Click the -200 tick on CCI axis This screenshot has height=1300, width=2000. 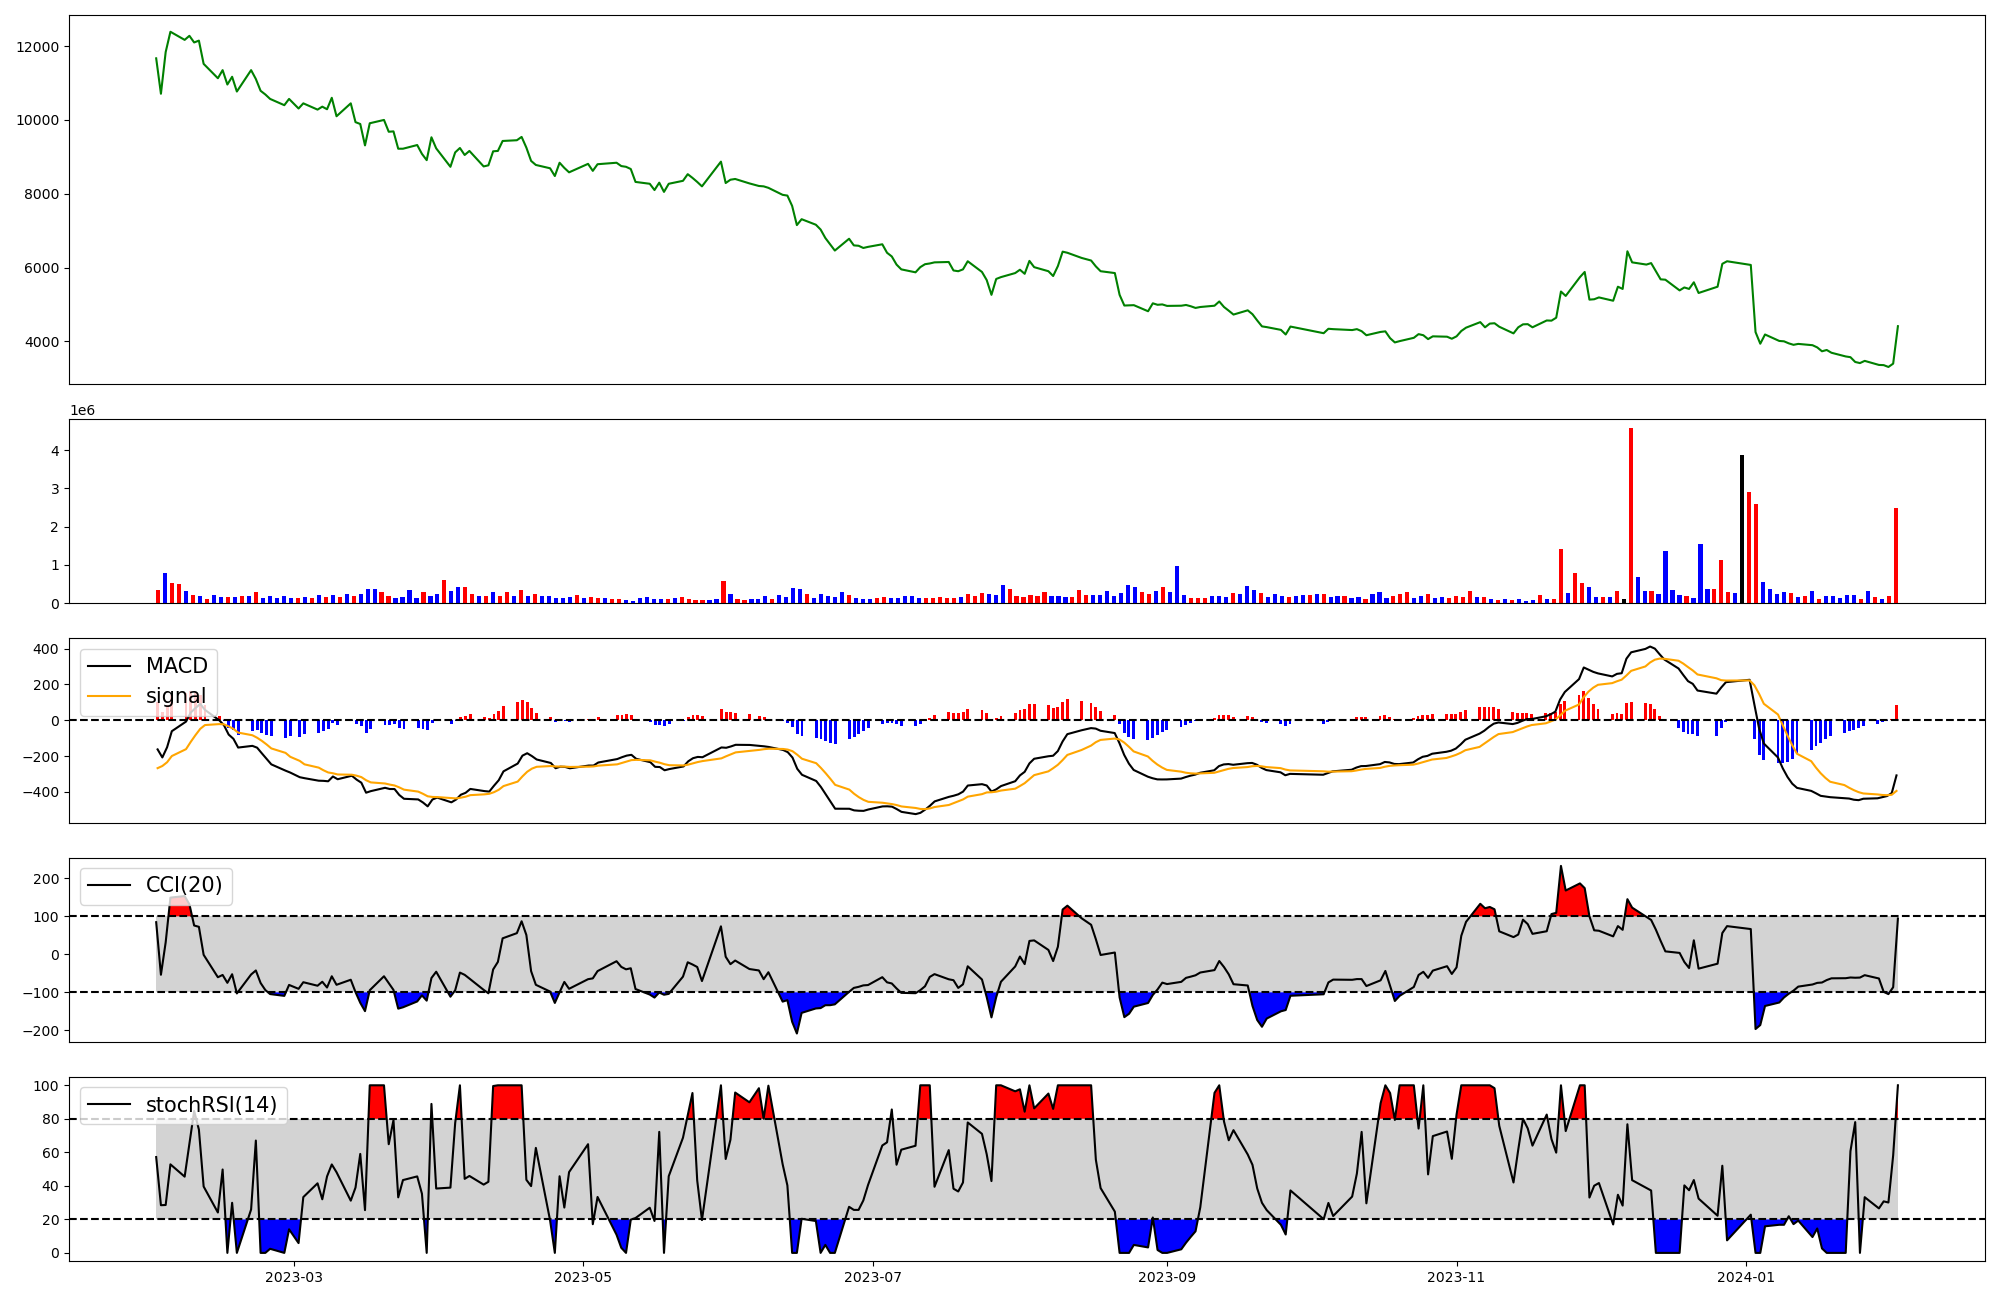pos(41,1031)
